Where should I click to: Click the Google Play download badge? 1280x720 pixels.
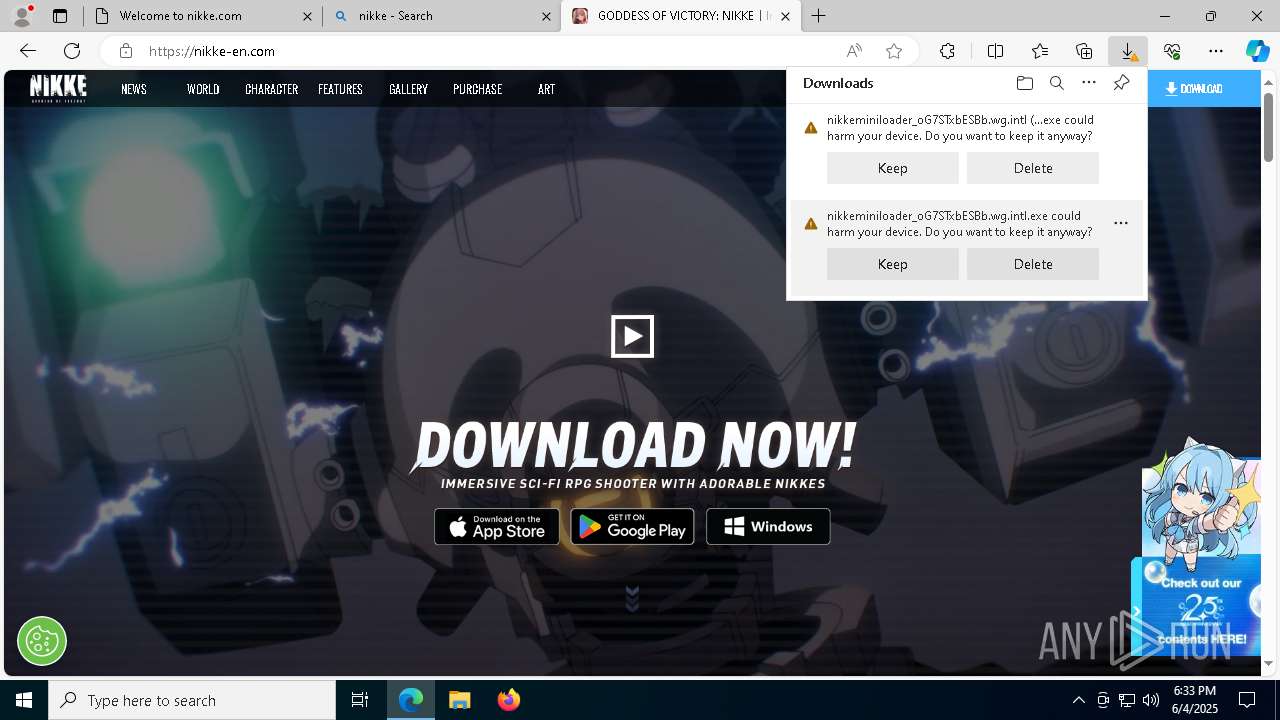tap(632, 527)
